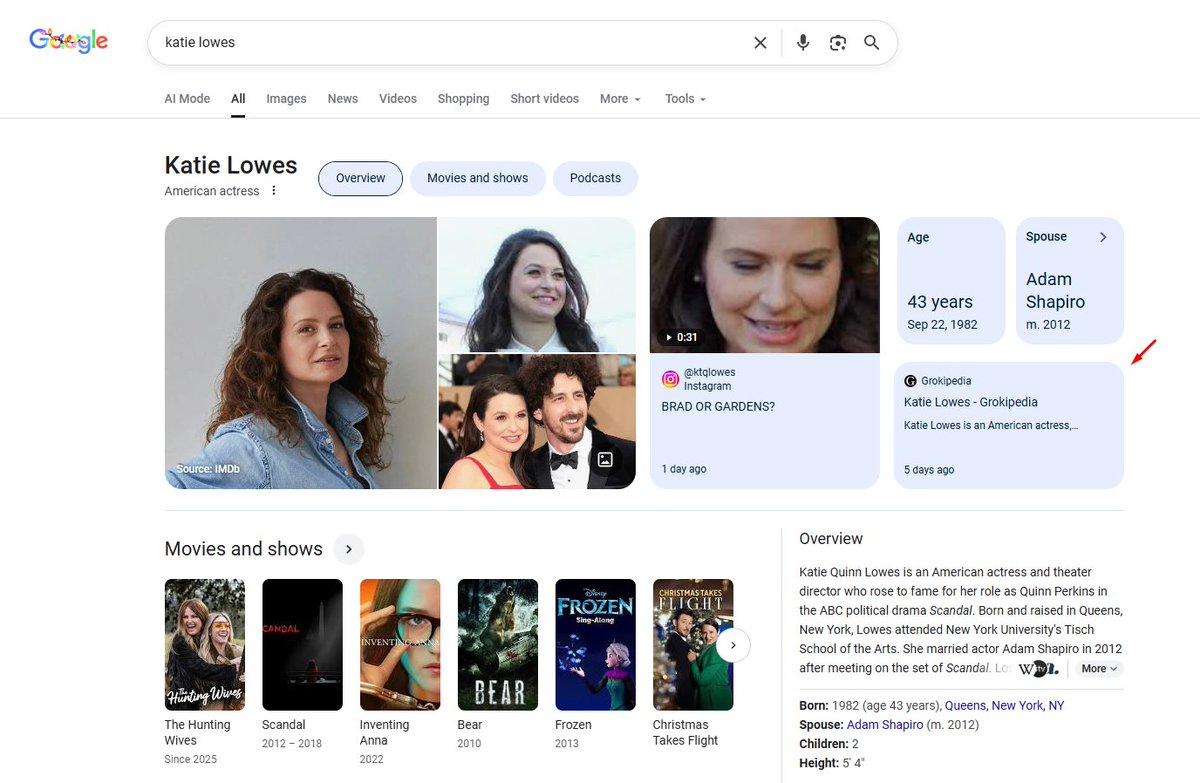This screenshot has height=783, width=1200.
Task: Click the @ktqlowes Instagram handle
Action: click(709, 373)
